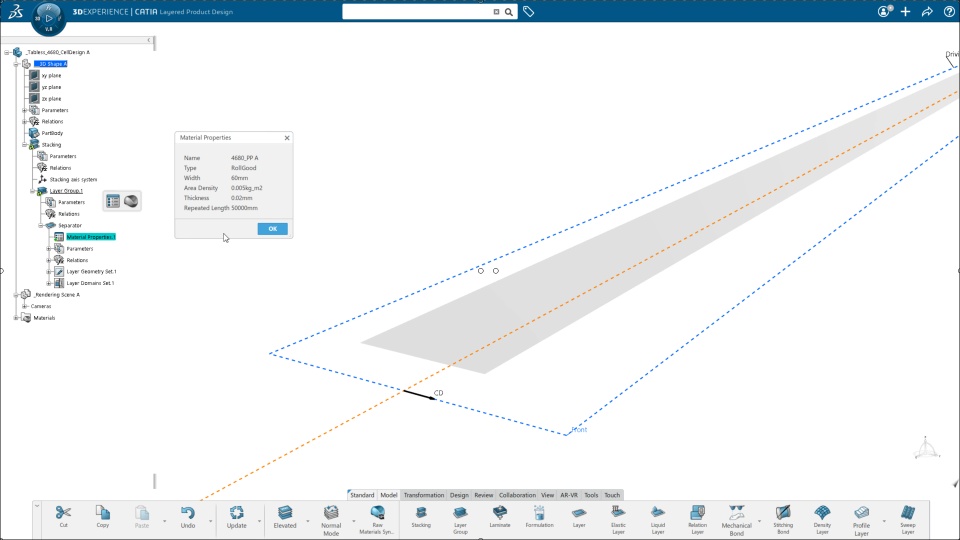This screenshot has height=540, width=960.
Task: Select the PartBody tree item
Action: click(52, 133)
